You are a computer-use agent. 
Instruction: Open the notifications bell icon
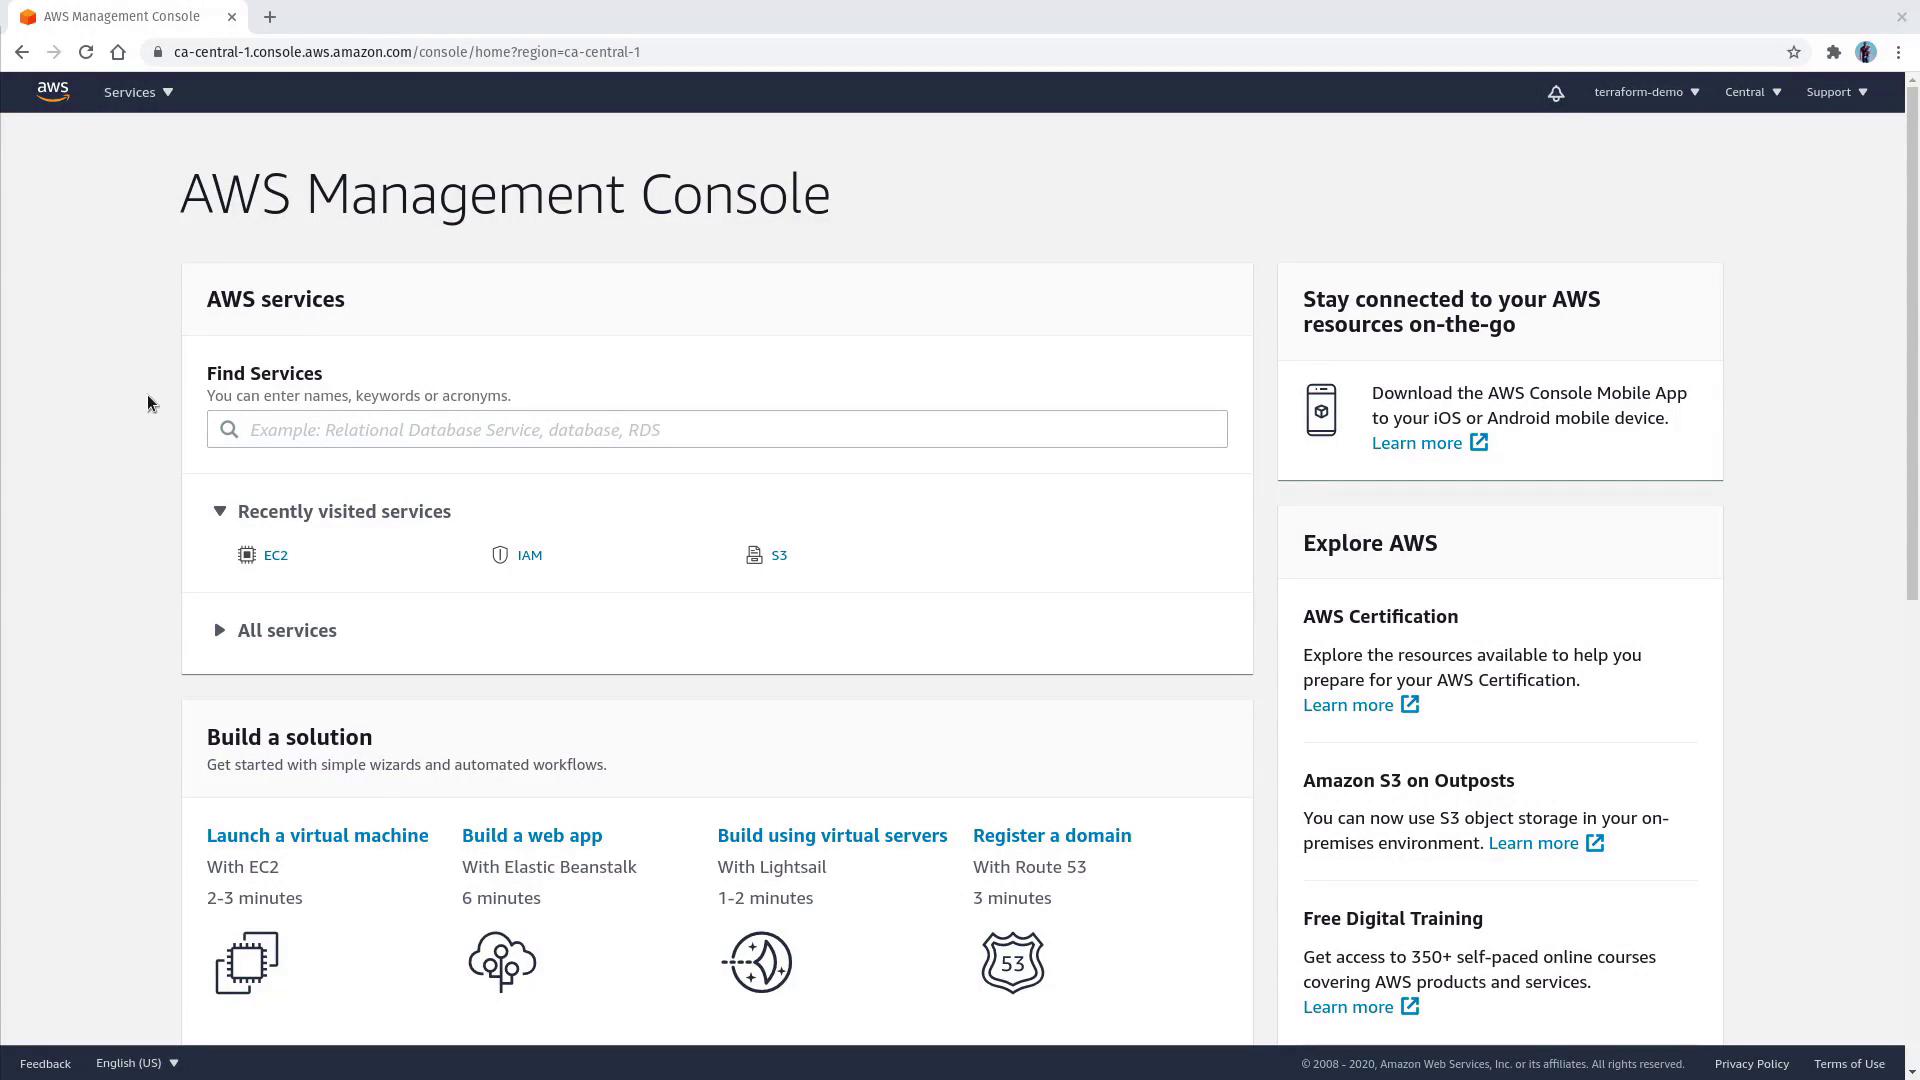(x=1556, y=93)
